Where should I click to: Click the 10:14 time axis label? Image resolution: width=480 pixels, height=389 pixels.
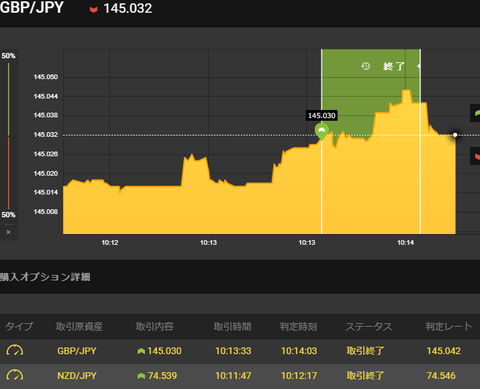[x=405, y=243]
